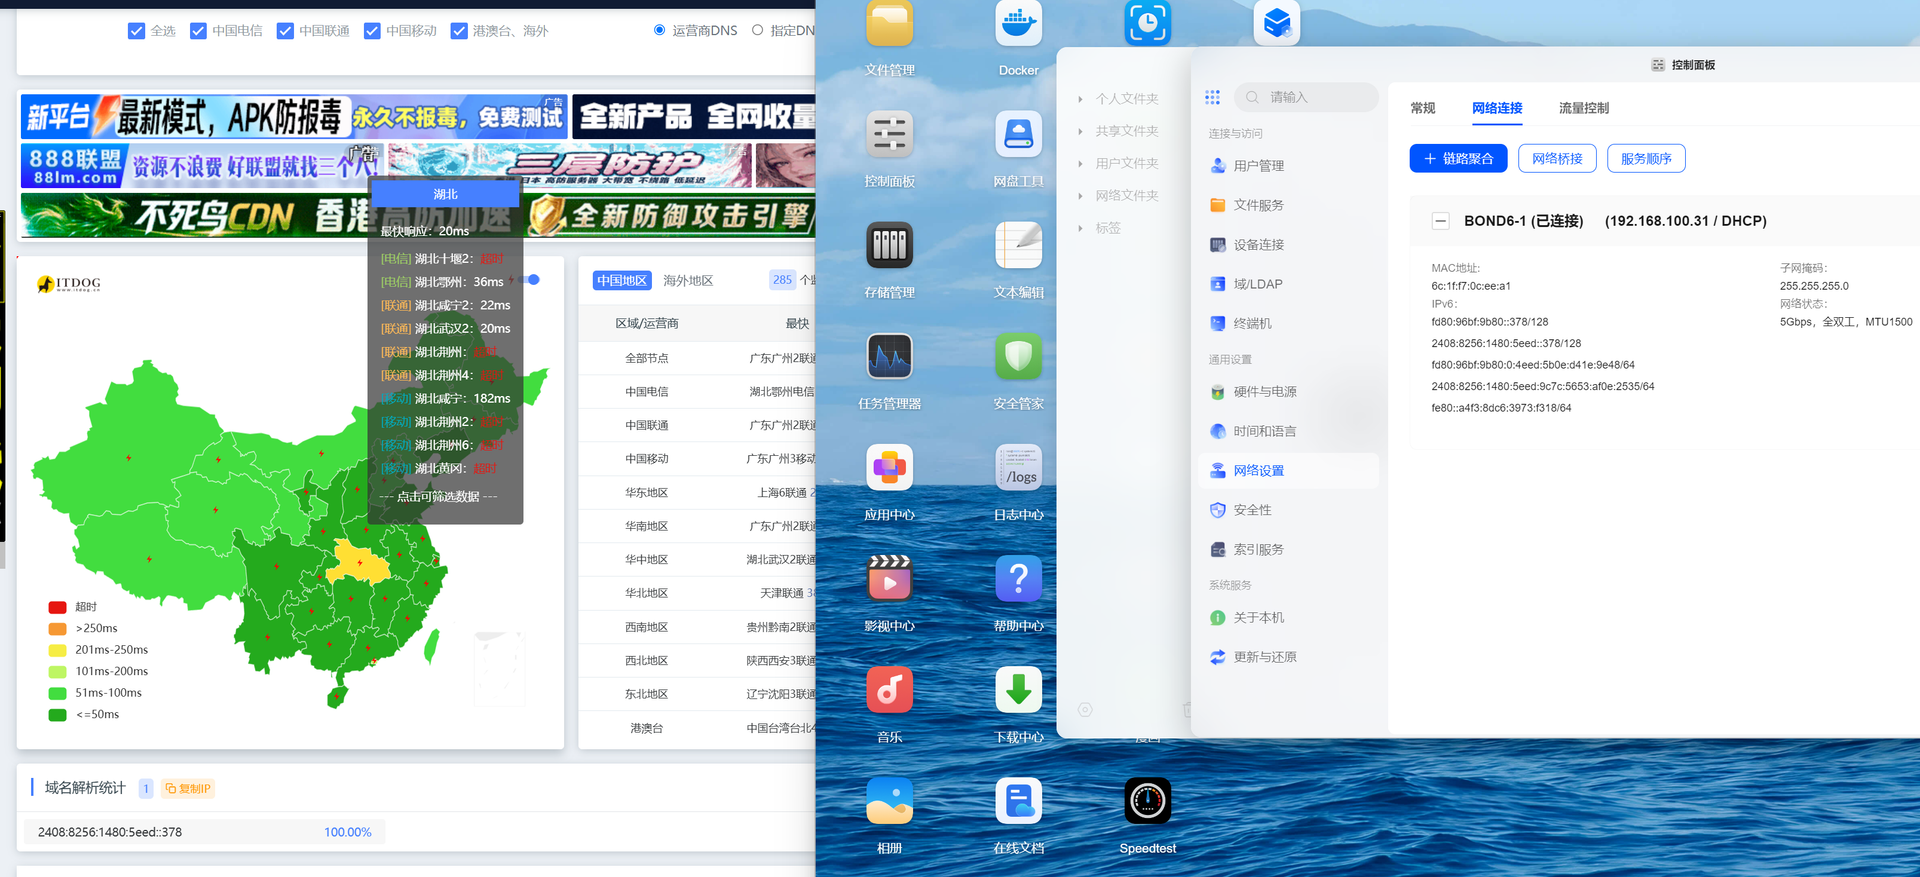Viewport: 1920px width, 877px height.
Task: Select the 海外地区 tab in ITDOG
Action: [x=688, y=281]
